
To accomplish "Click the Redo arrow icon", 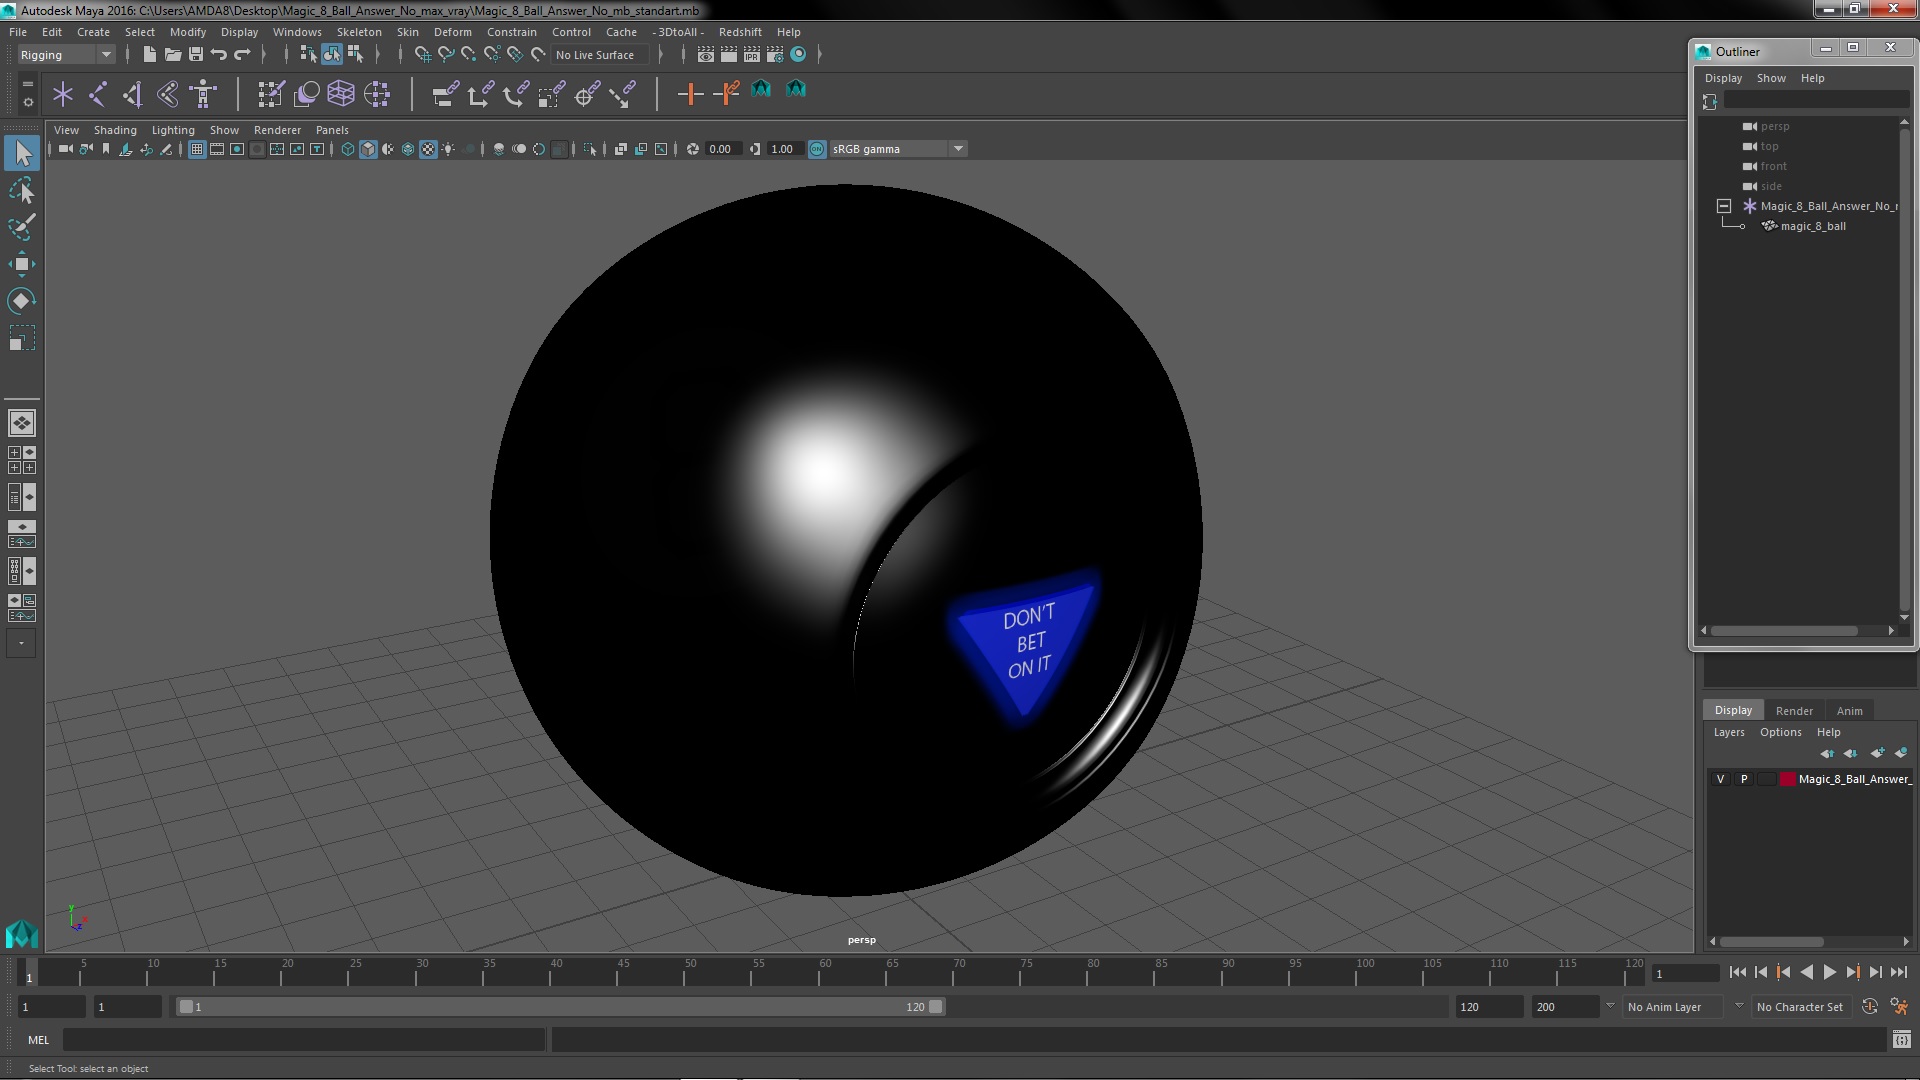I will coord(242,55).
